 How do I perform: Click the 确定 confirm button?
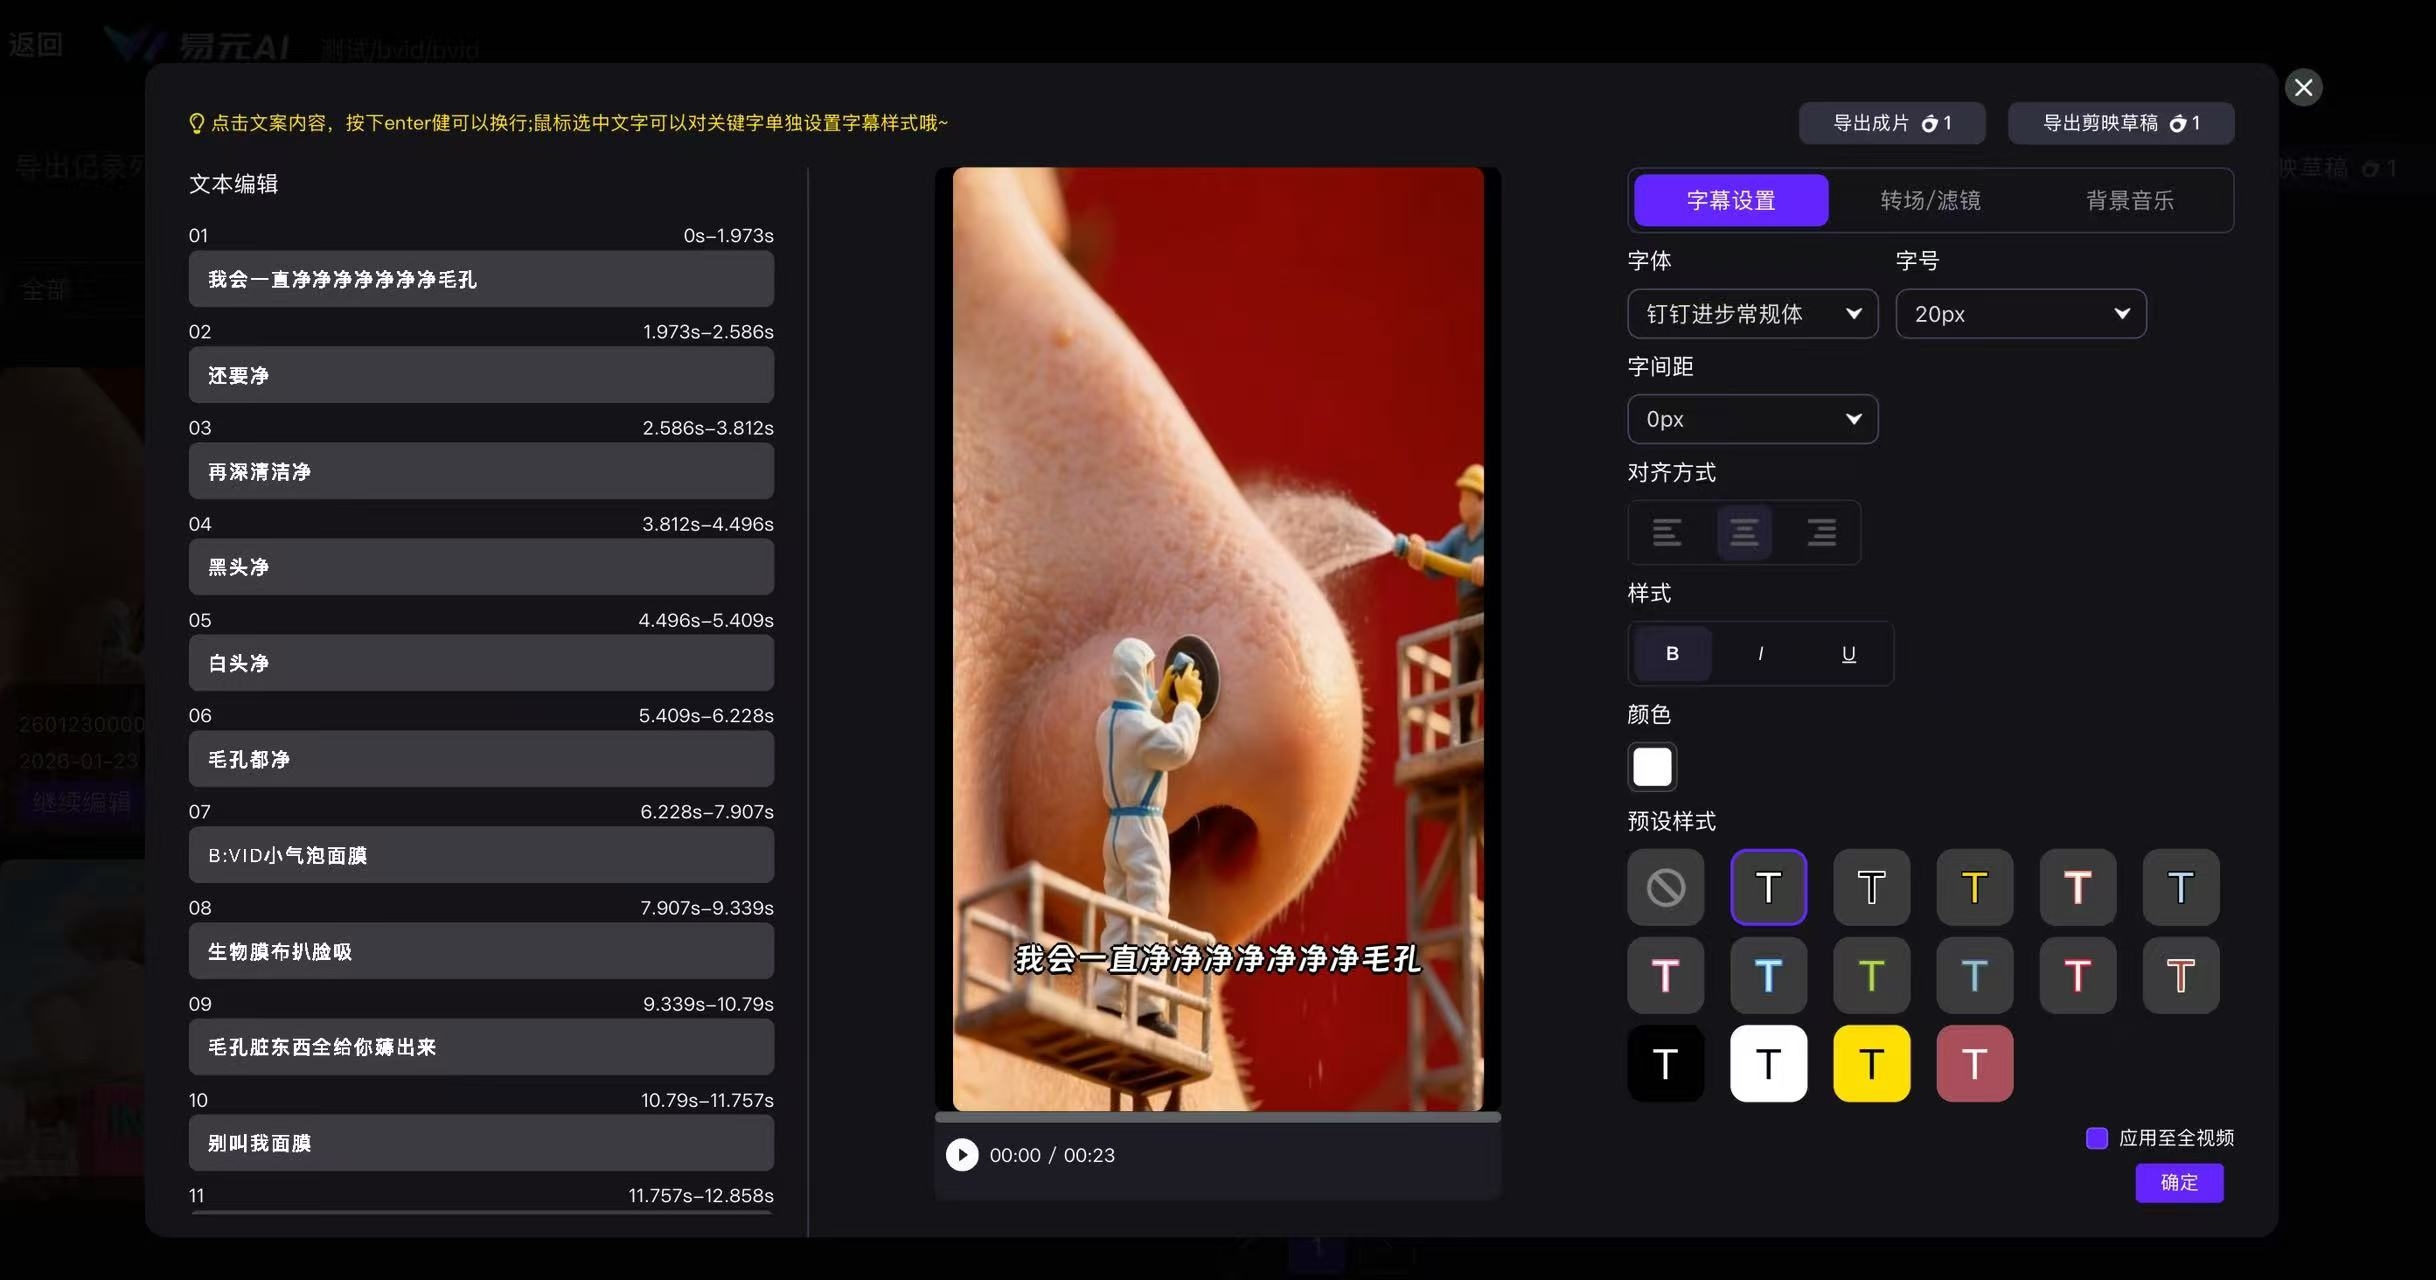2179,1182
